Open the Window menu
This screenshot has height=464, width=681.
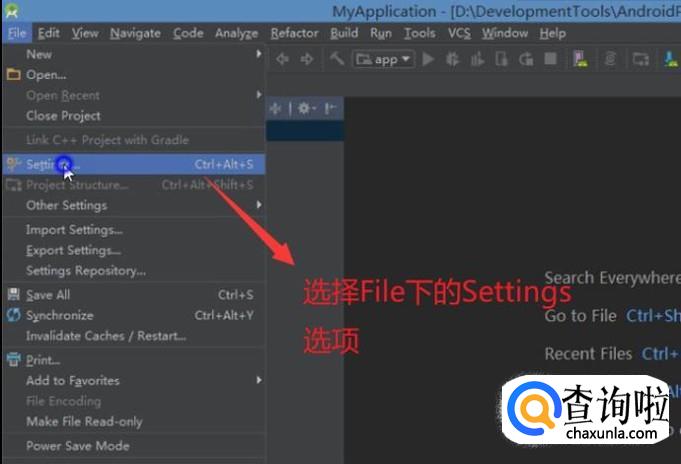(x=505, y=33)
